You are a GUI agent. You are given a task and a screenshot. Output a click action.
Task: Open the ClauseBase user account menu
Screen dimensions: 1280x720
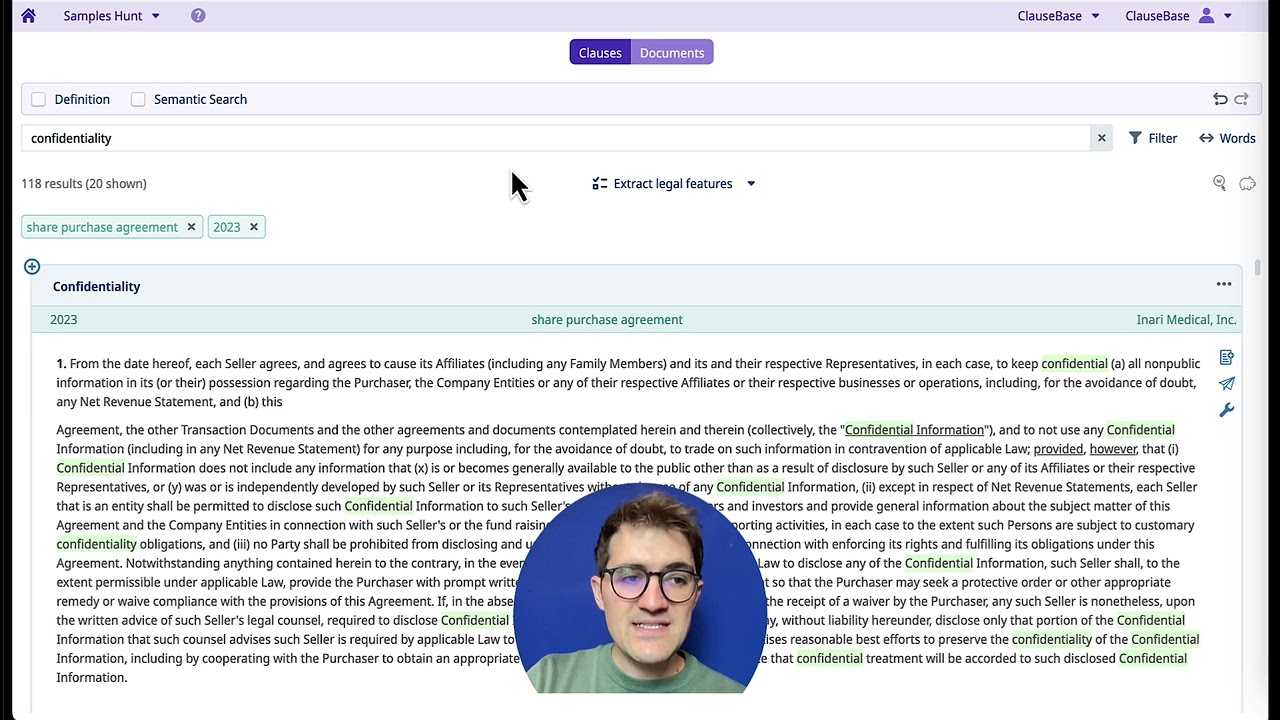pyautogui.click(x=1178, y=16)
